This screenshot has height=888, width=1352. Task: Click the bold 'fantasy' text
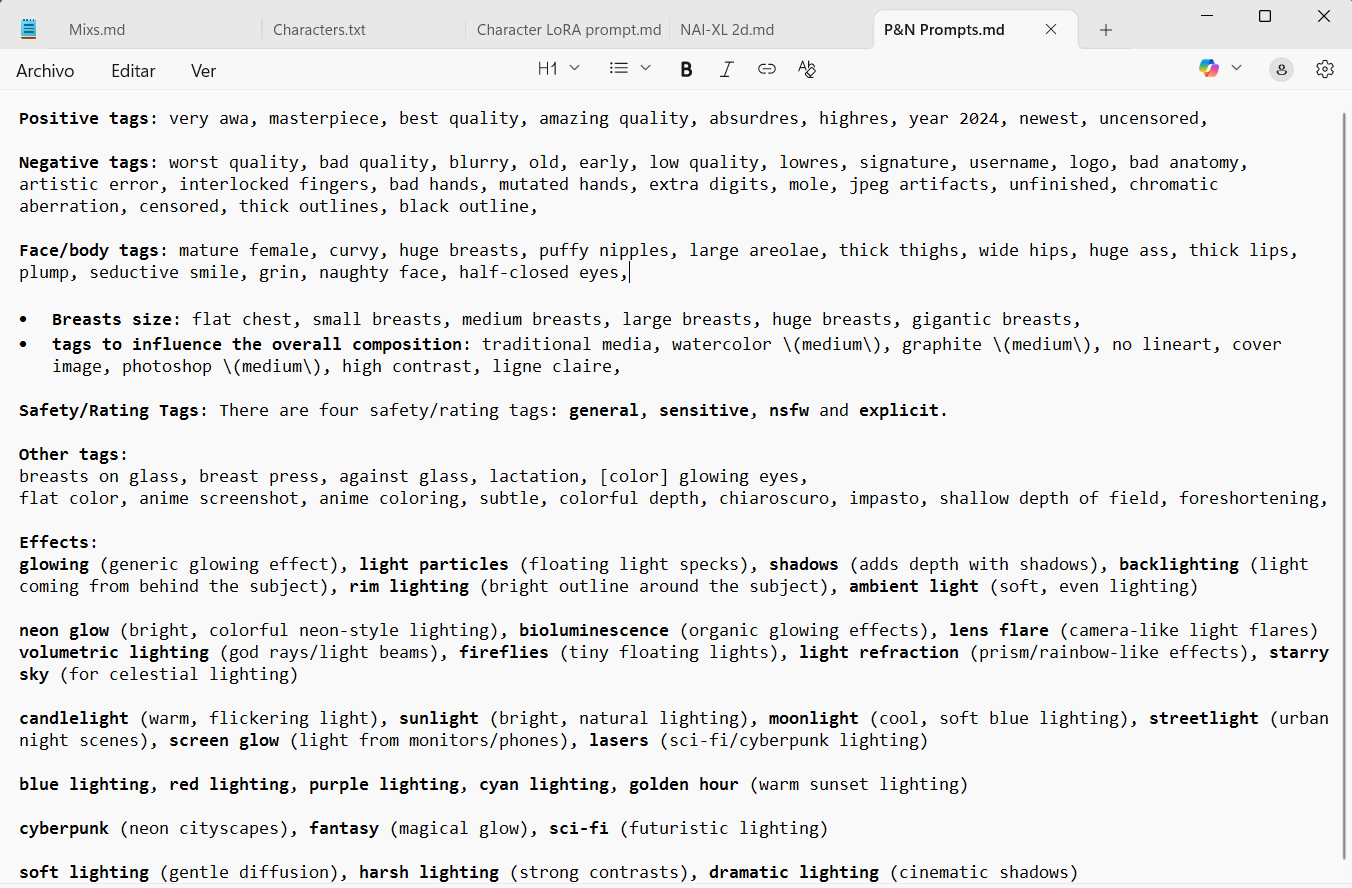point(344,828)
